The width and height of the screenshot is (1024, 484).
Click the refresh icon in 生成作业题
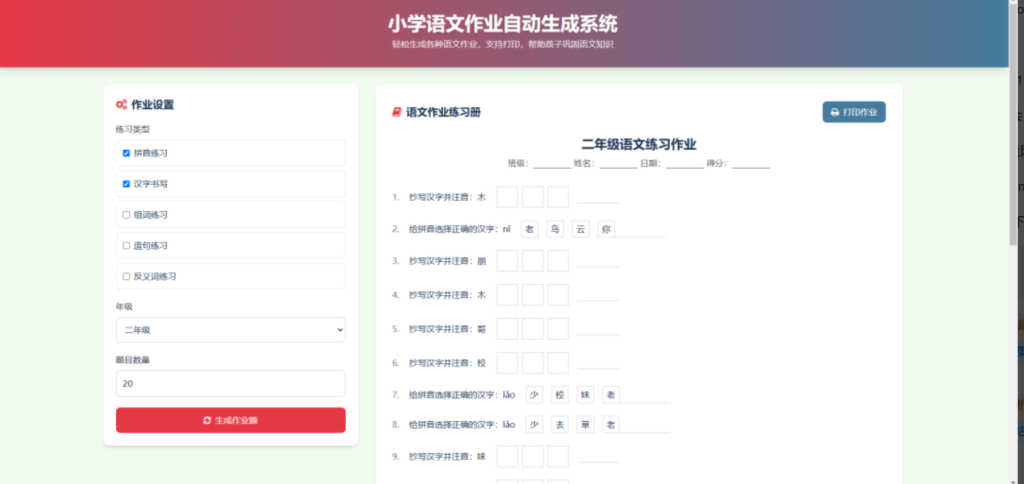pos(207,420)
